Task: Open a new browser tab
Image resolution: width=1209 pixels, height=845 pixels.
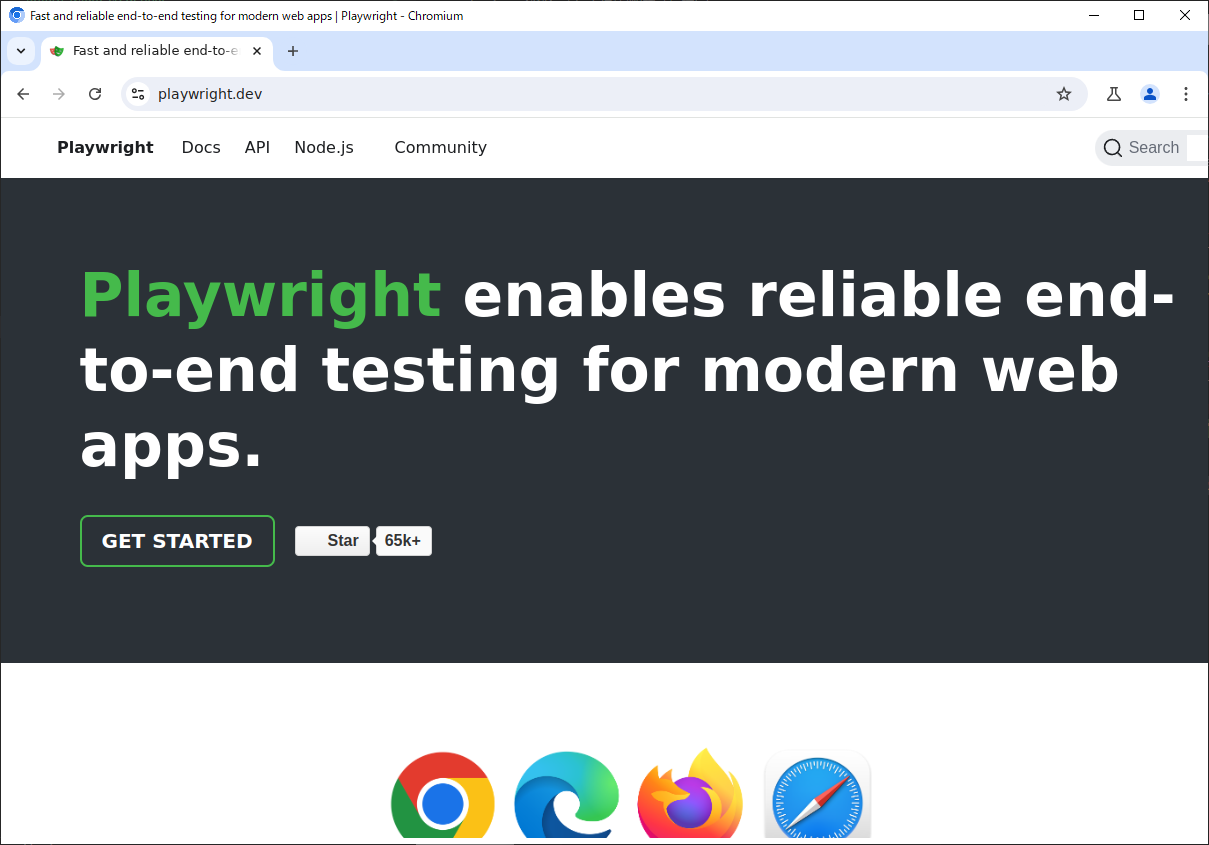Action: pos(293,51)
